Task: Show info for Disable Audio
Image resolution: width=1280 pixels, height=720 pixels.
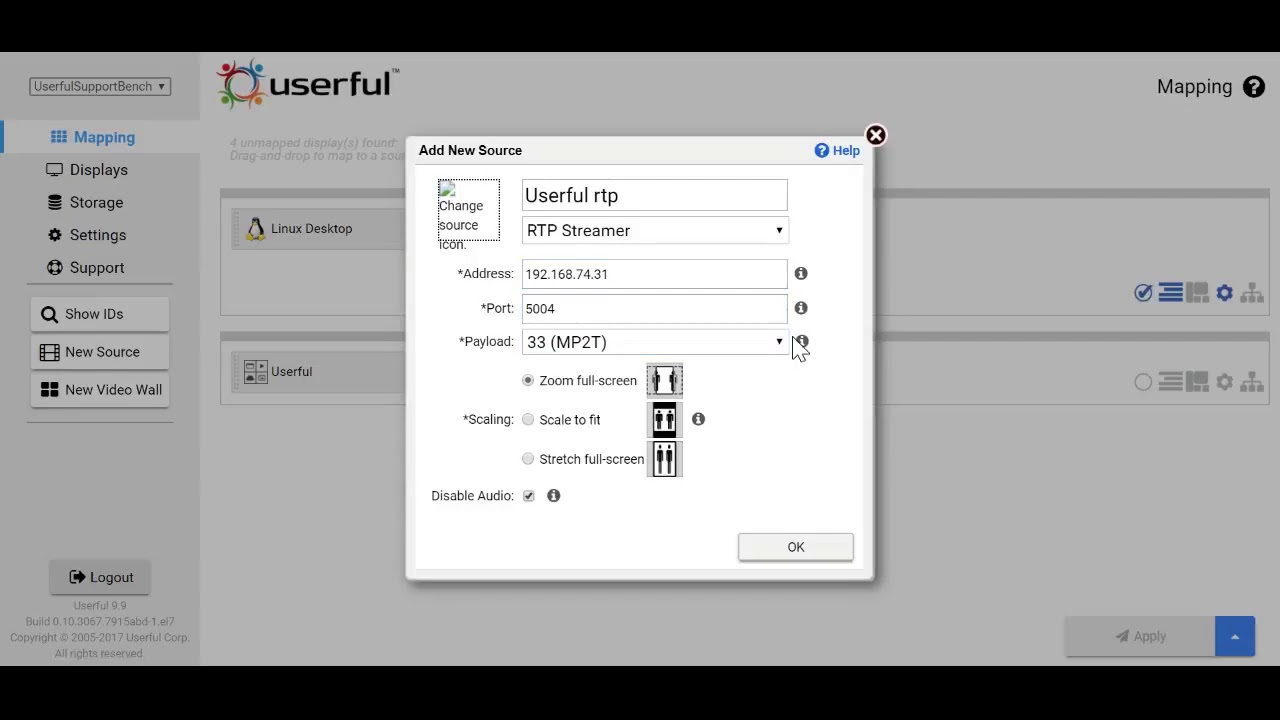Action: tap(553, 496)
